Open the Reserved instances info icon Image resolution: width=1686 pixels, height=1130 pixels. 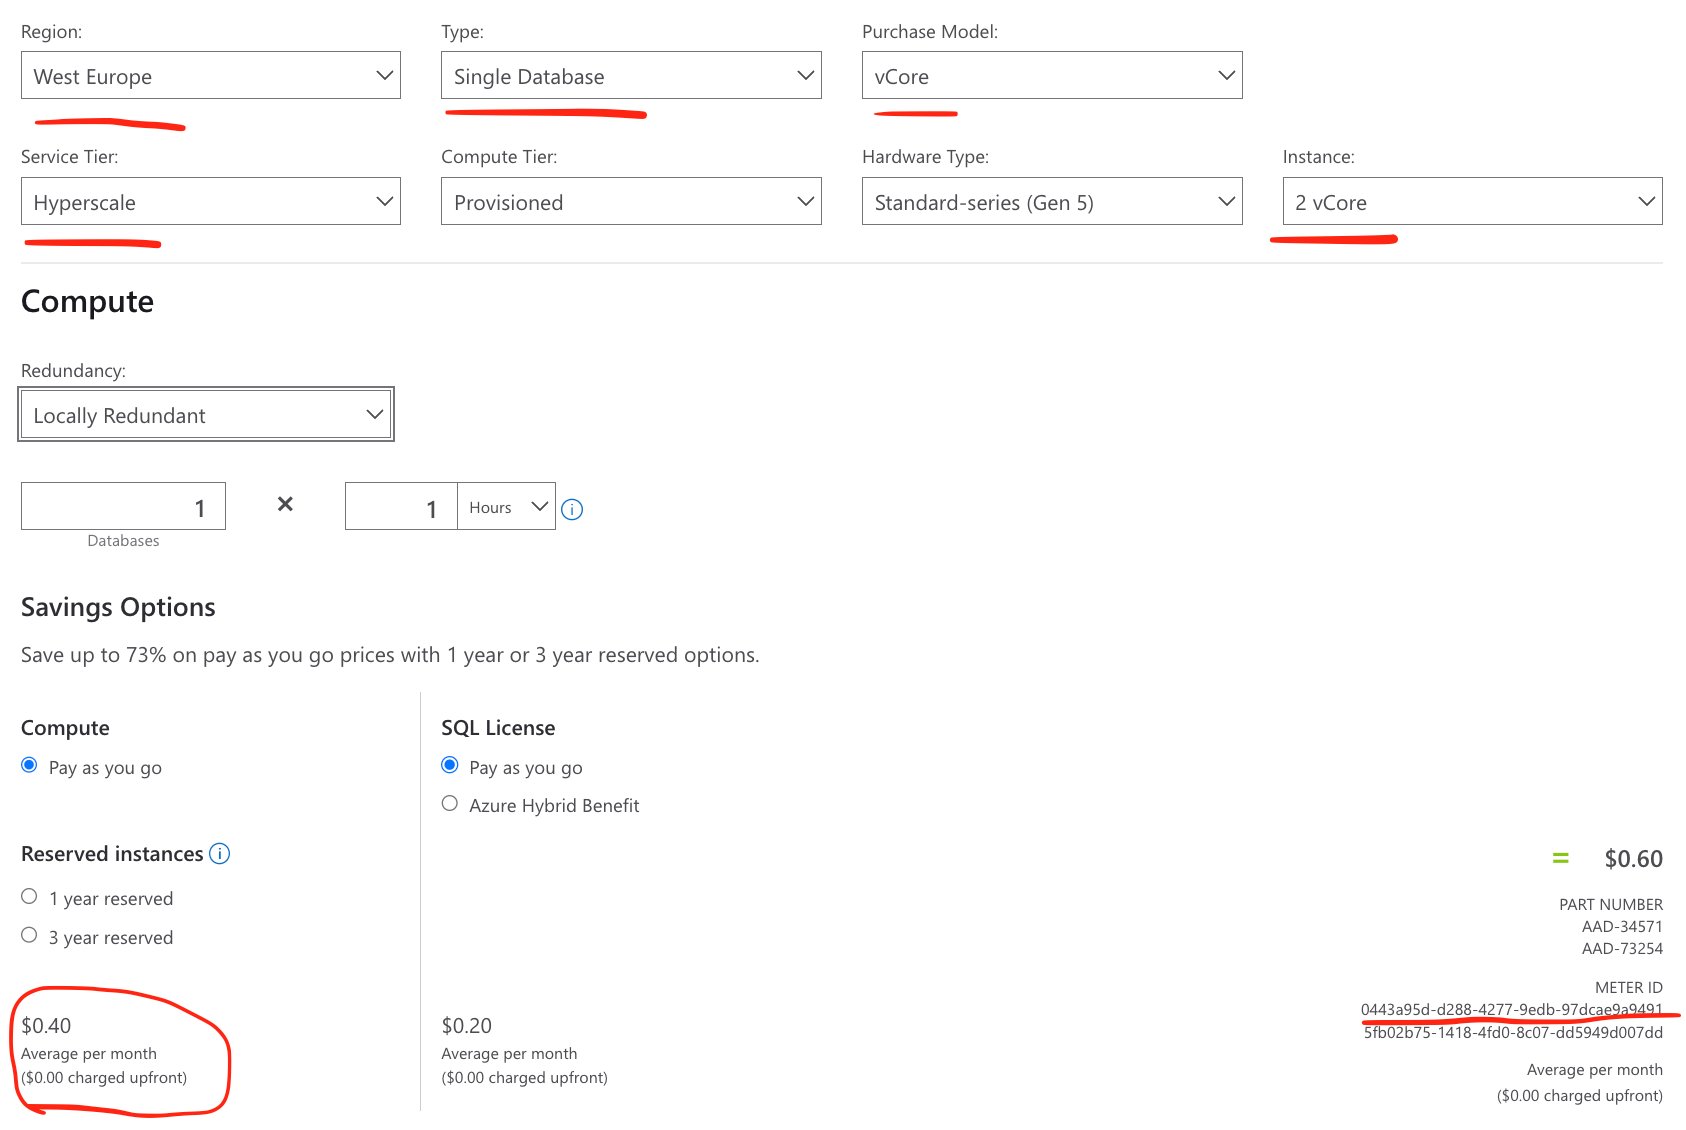point(220,854)
